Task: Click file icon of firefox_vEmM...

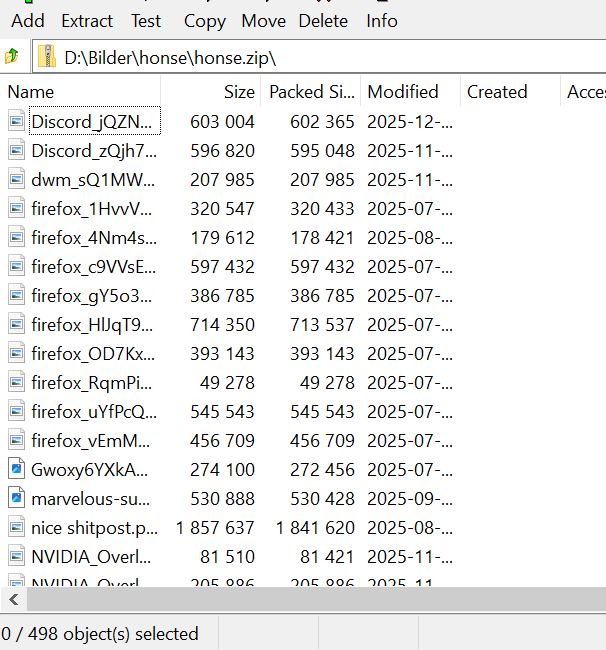Action: coord(17,440)
